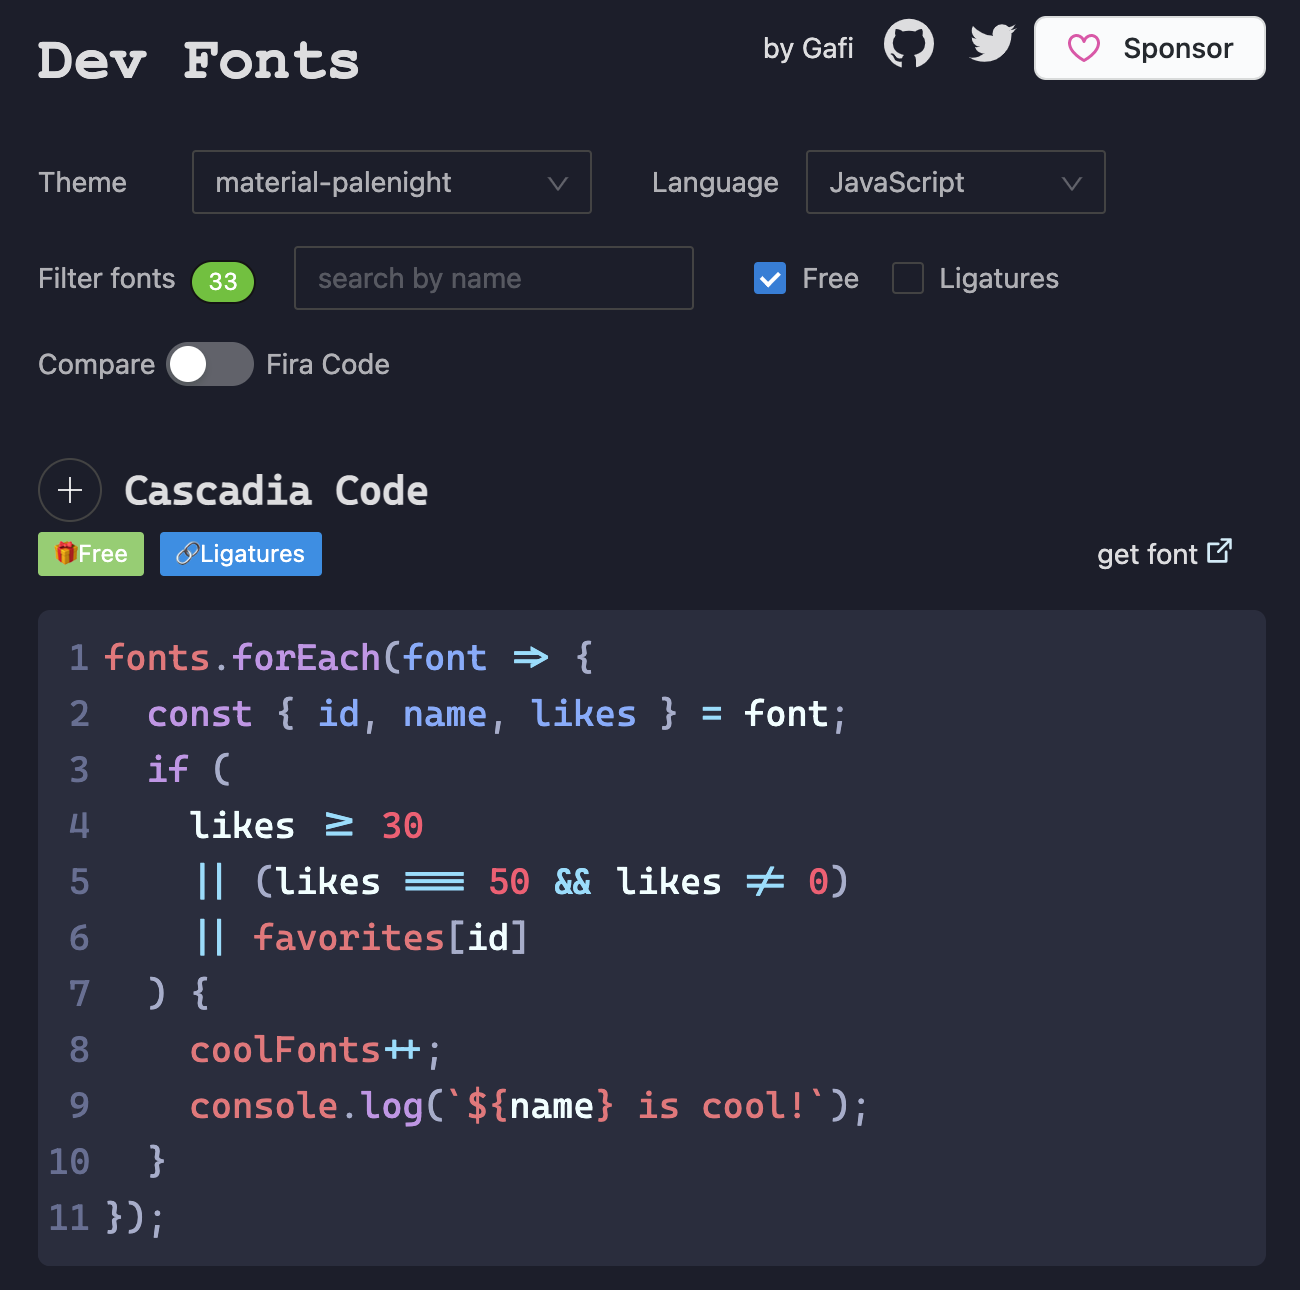Expand the Language dropdown showing JavaScript
Viewport: 1300px width, 1290px height.
click(955, 182)
